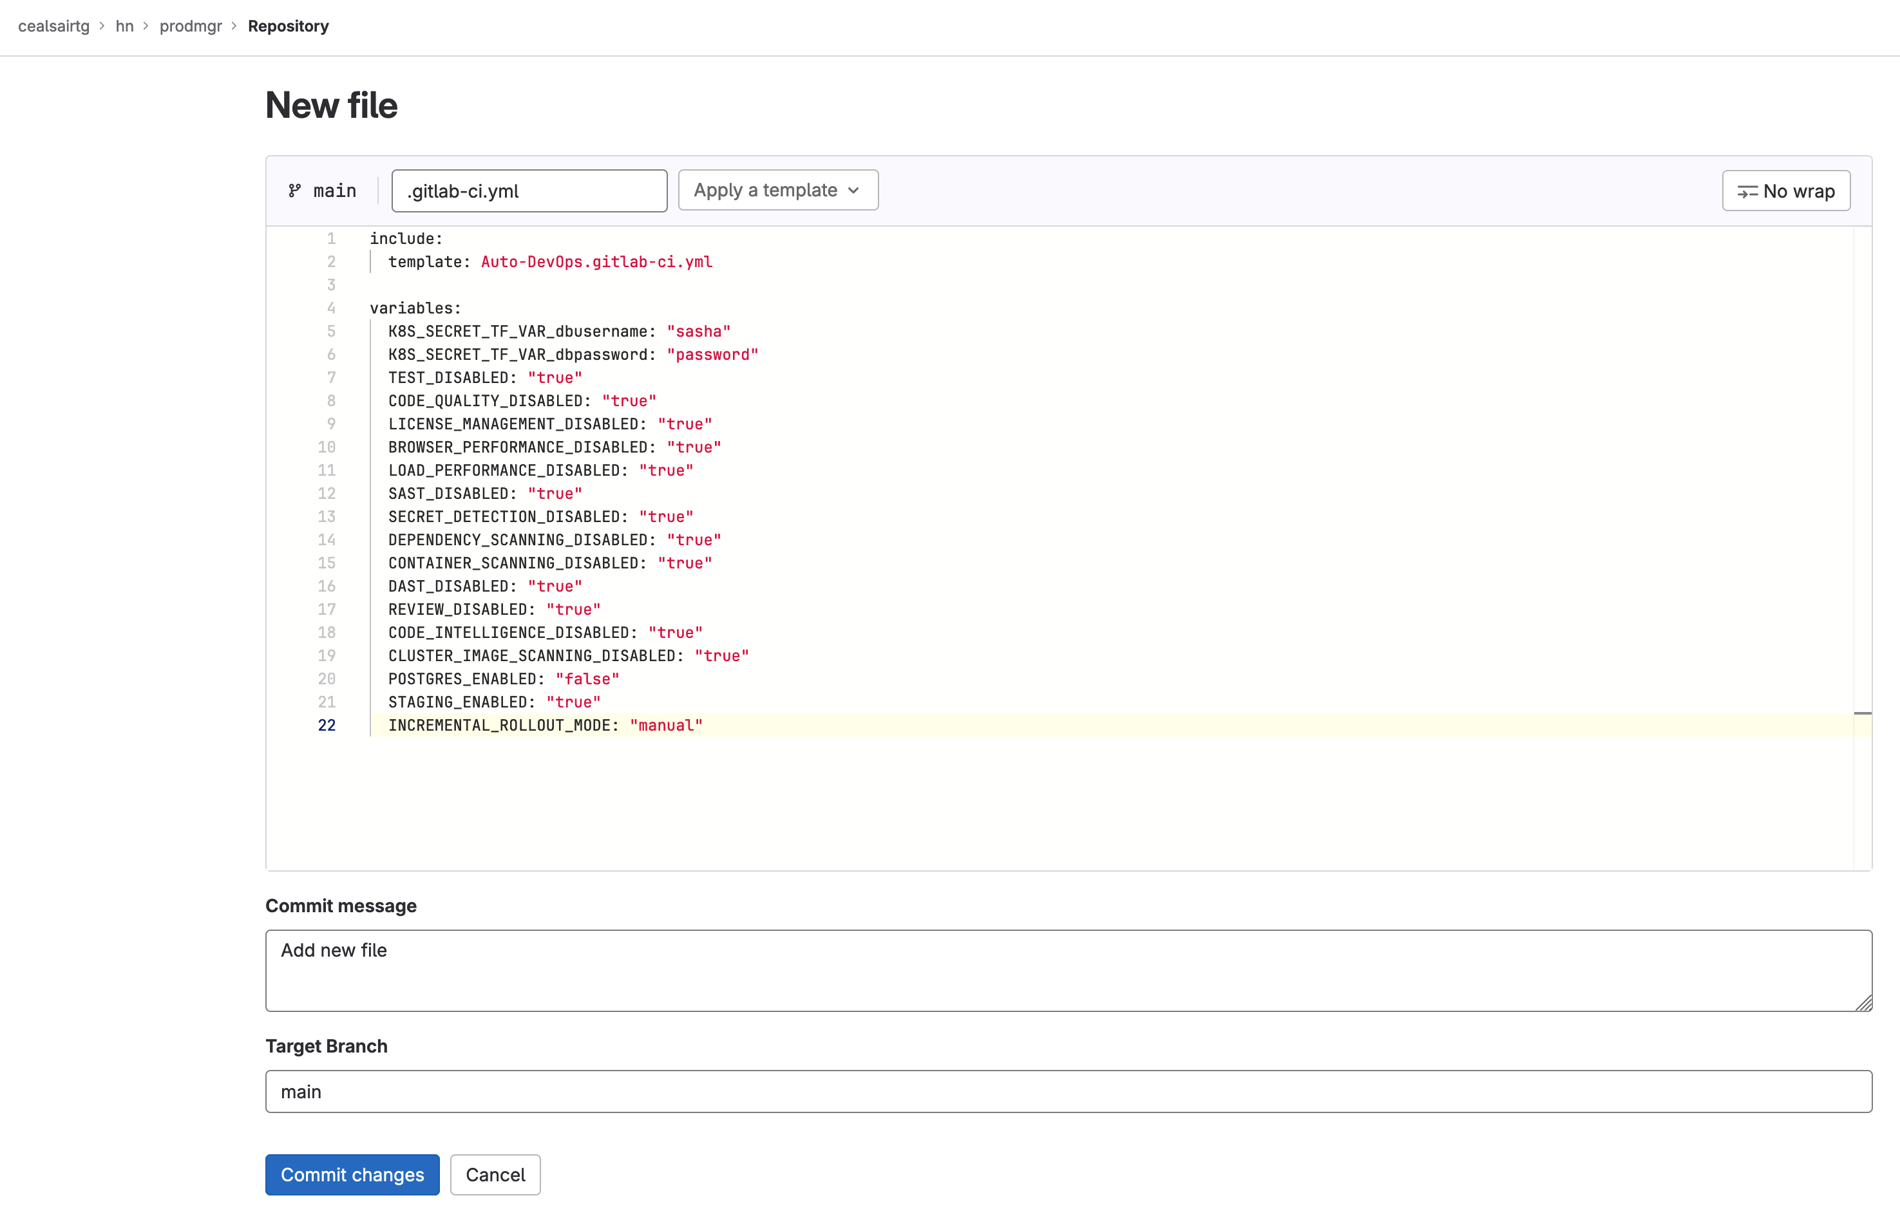Click the text-alignment icon inside No wrap
The width and height of the screenshot is (1900, 1218).
tap(1748, 190)
